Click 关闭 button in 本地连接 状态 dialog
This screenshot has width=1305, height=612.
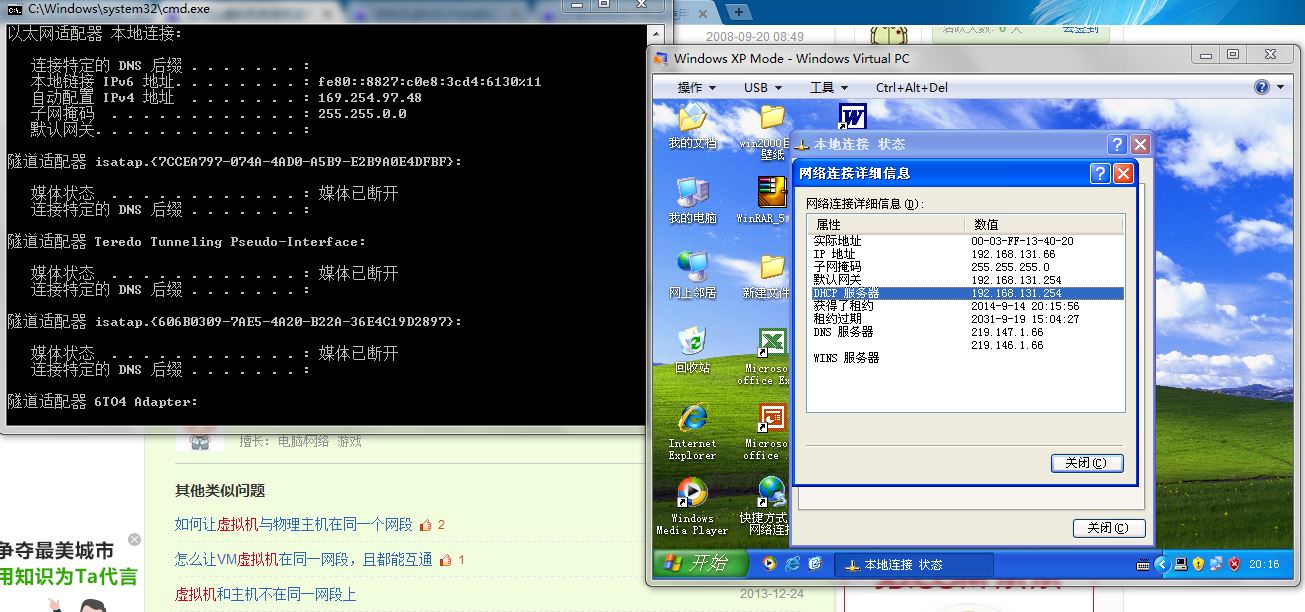[1109, 528]
